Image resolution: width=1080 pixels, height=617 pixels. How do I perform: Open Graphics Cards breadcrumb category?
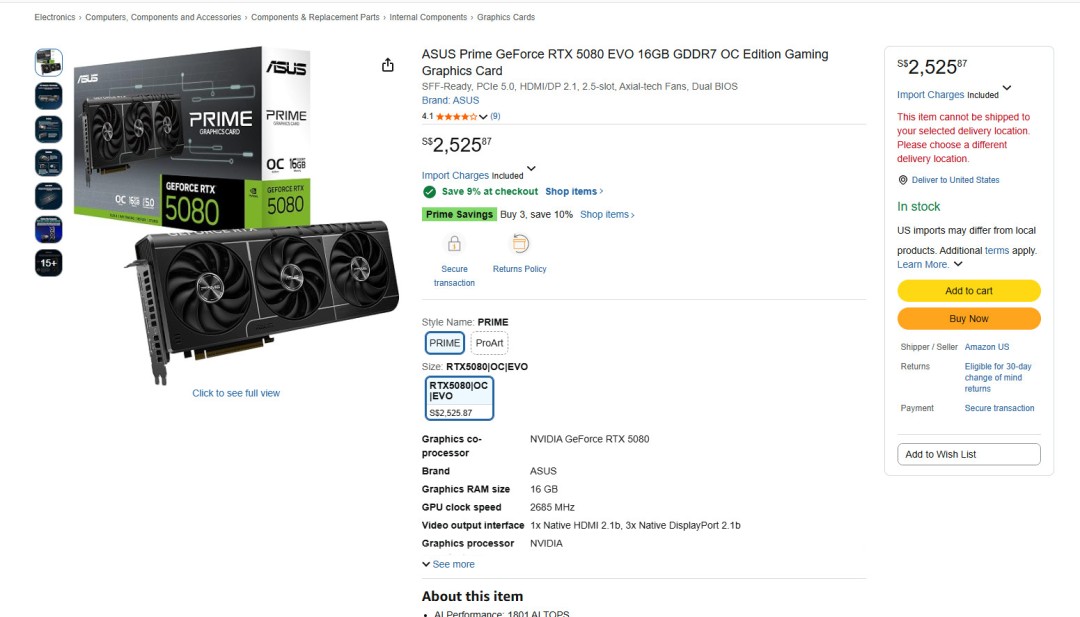(x=506, y=17)
